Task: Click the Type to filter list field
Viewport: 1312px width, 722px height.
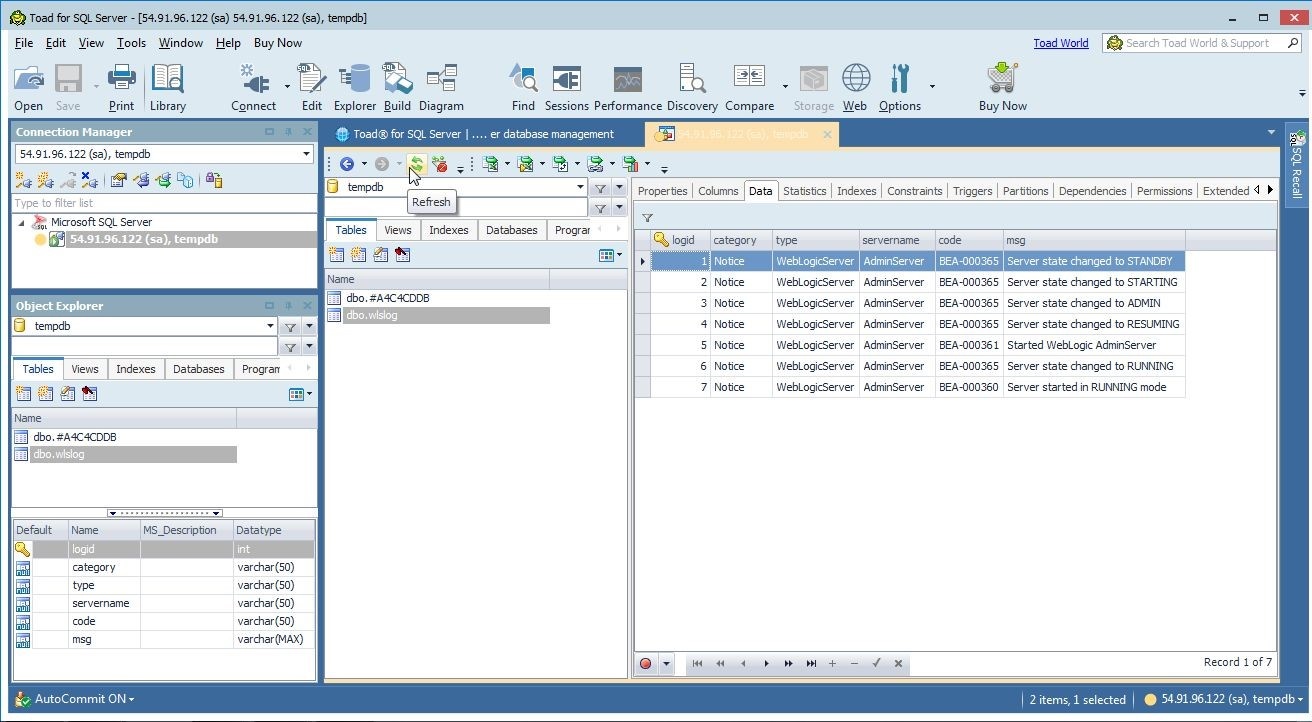Action: [164, 203]
